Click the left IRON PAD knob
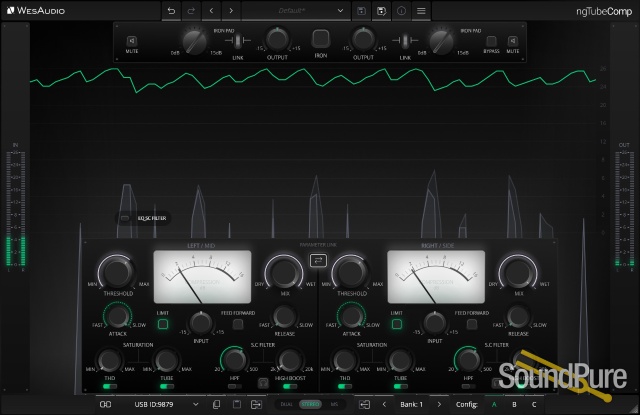 point(194,42)
